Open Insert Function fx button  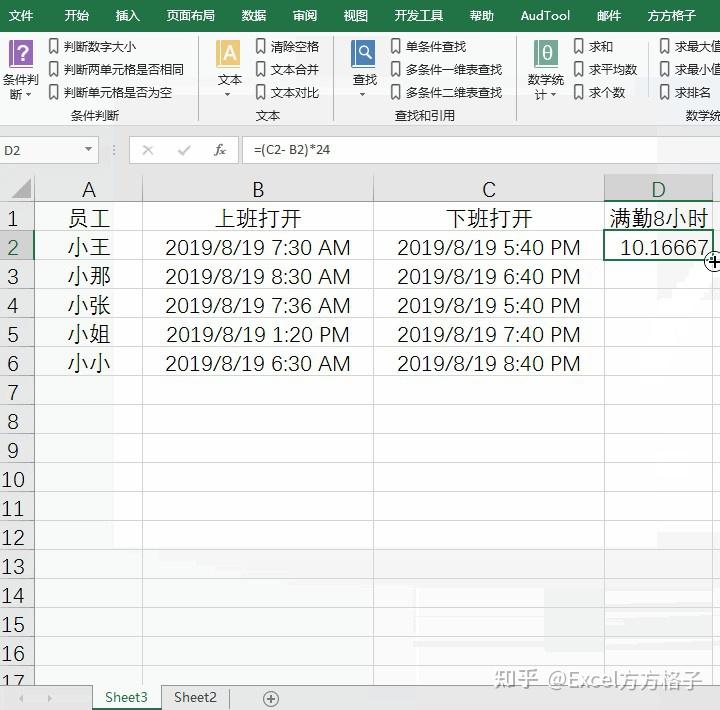220,150
